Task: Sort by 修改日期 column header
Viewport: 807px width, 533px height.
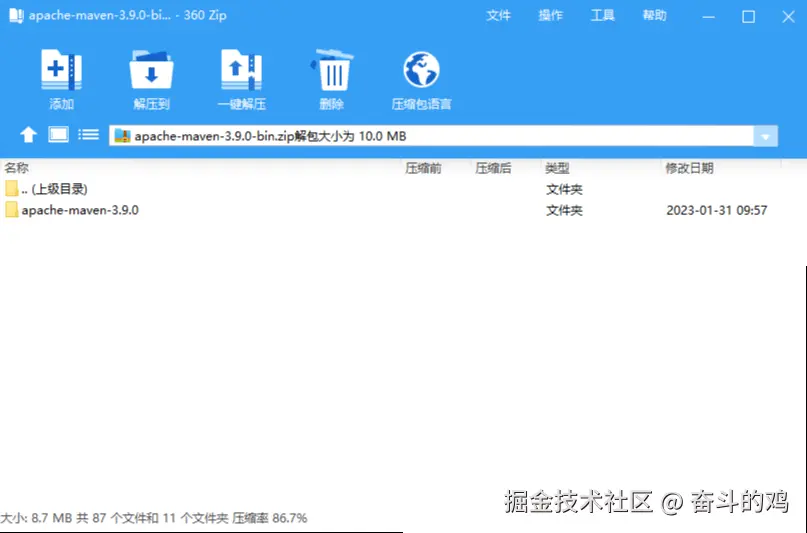Action: click(x=689, y=168)
